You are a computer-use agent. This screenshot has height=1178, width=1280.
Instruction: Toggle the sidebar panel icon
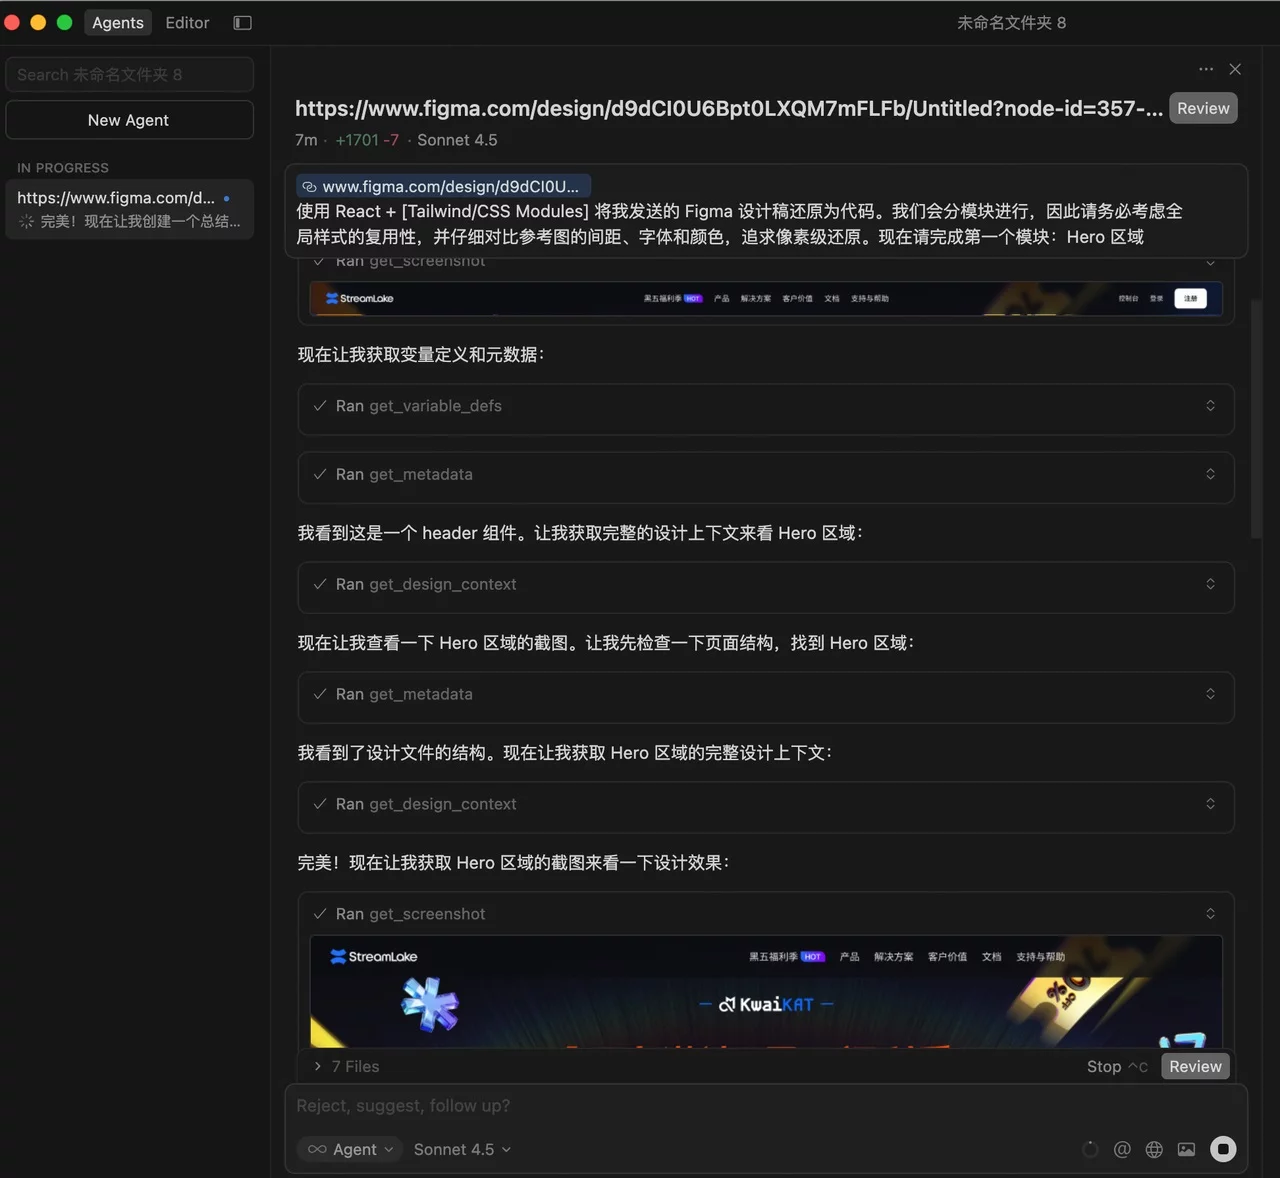[x=242, y=22]
